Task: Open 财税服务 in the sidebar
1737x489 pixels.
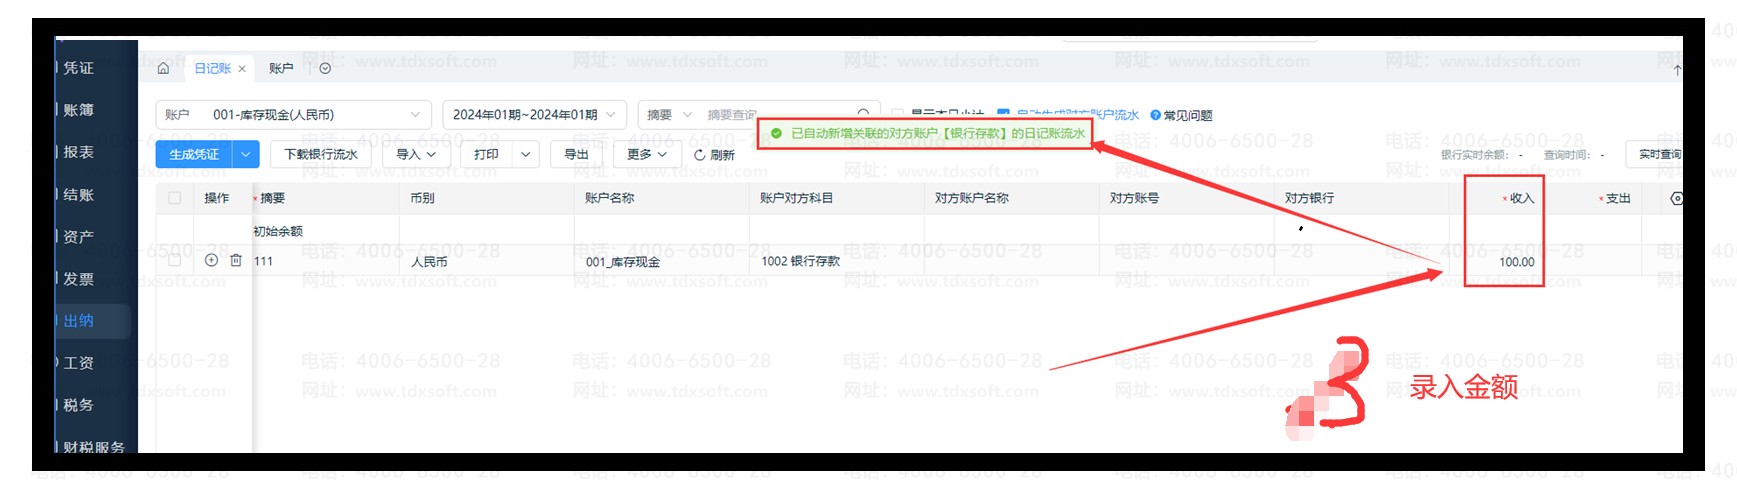Action: point(93,446)
